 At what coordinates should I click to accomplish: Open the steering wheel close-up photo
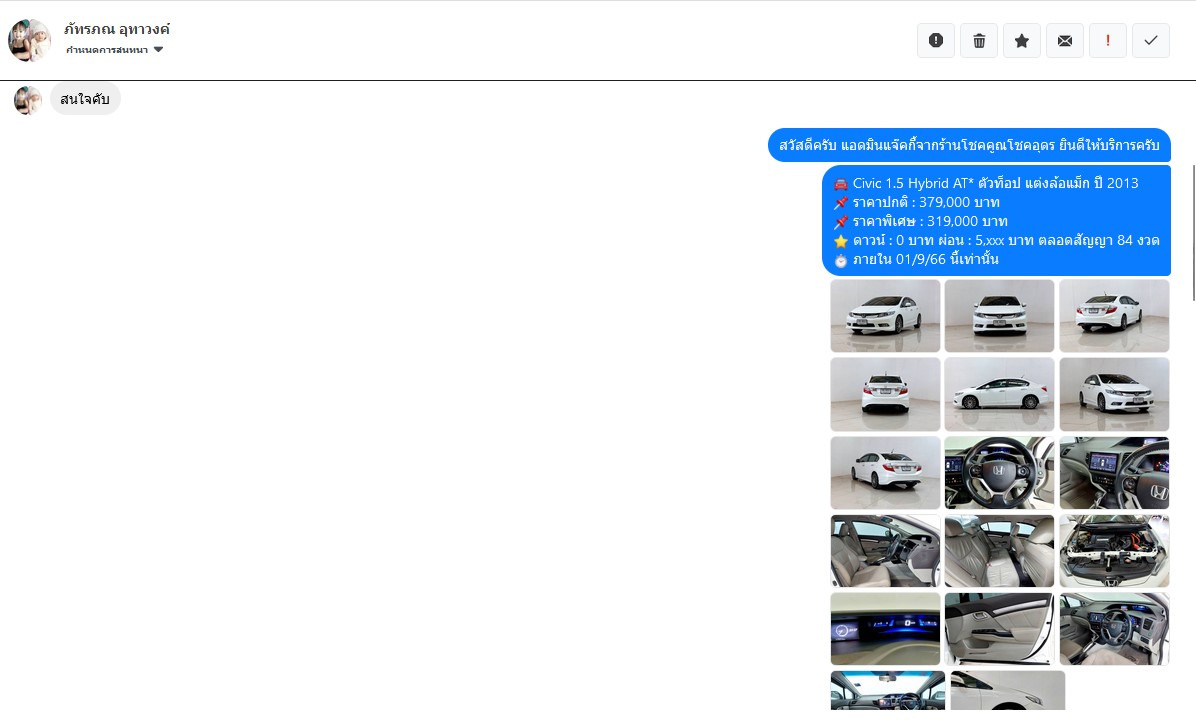point(999,473)
